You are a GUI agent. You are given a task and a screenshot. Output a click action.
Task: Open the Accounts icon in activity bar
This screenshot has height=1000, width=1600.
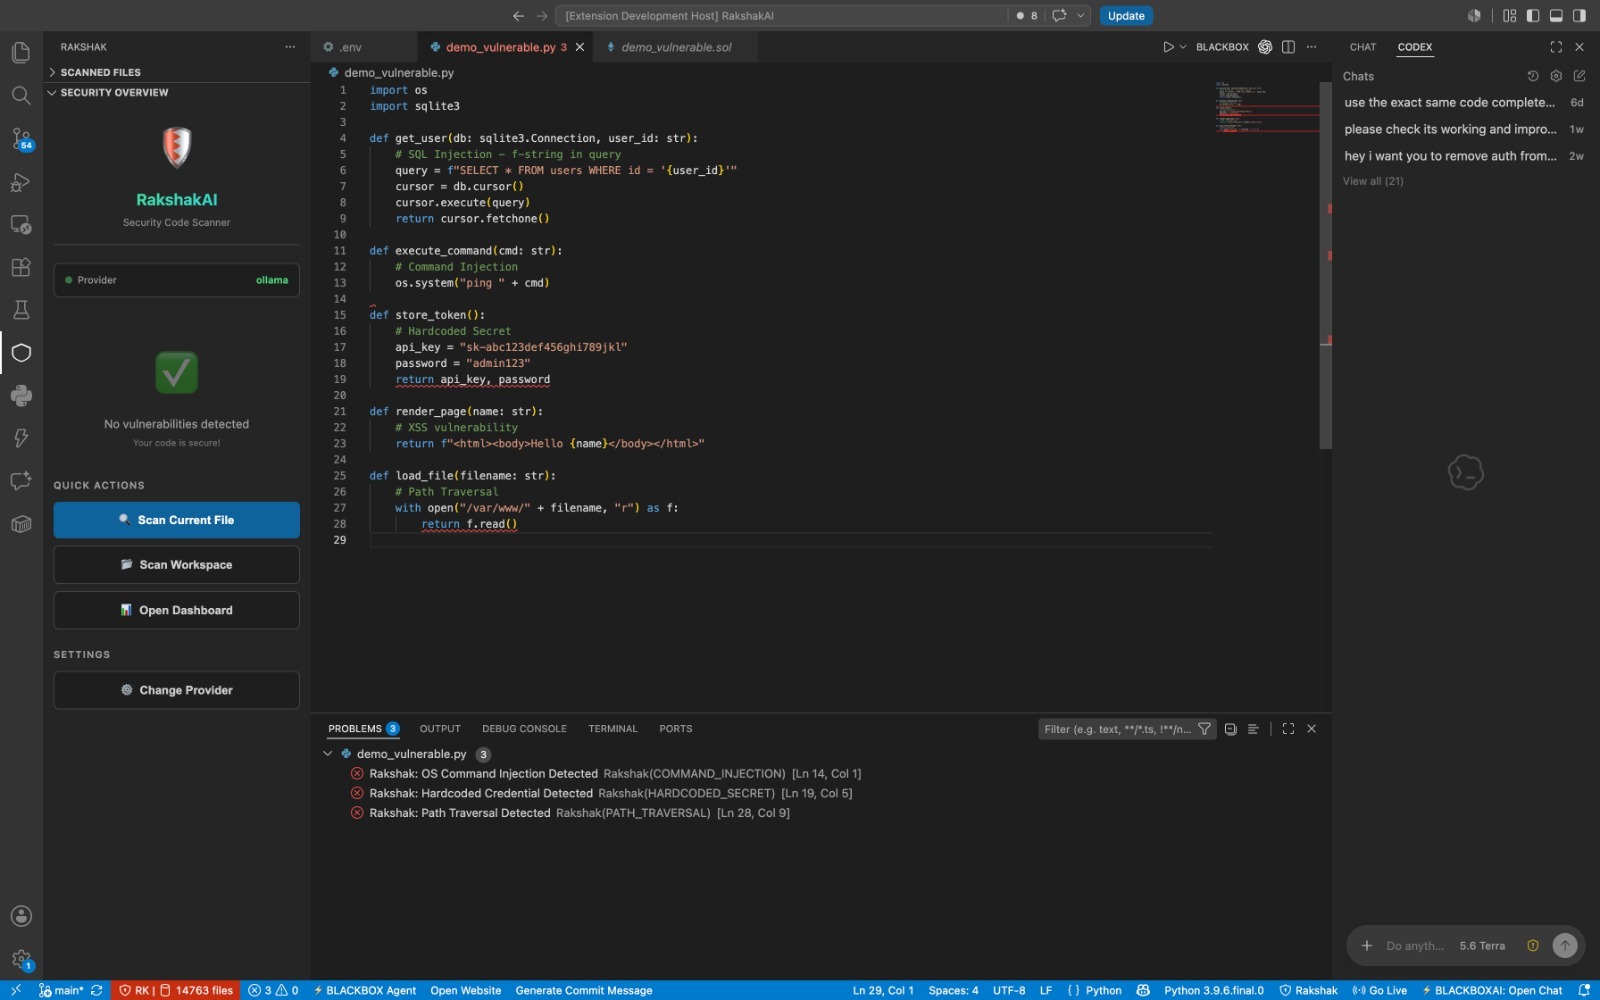point(21,916)
